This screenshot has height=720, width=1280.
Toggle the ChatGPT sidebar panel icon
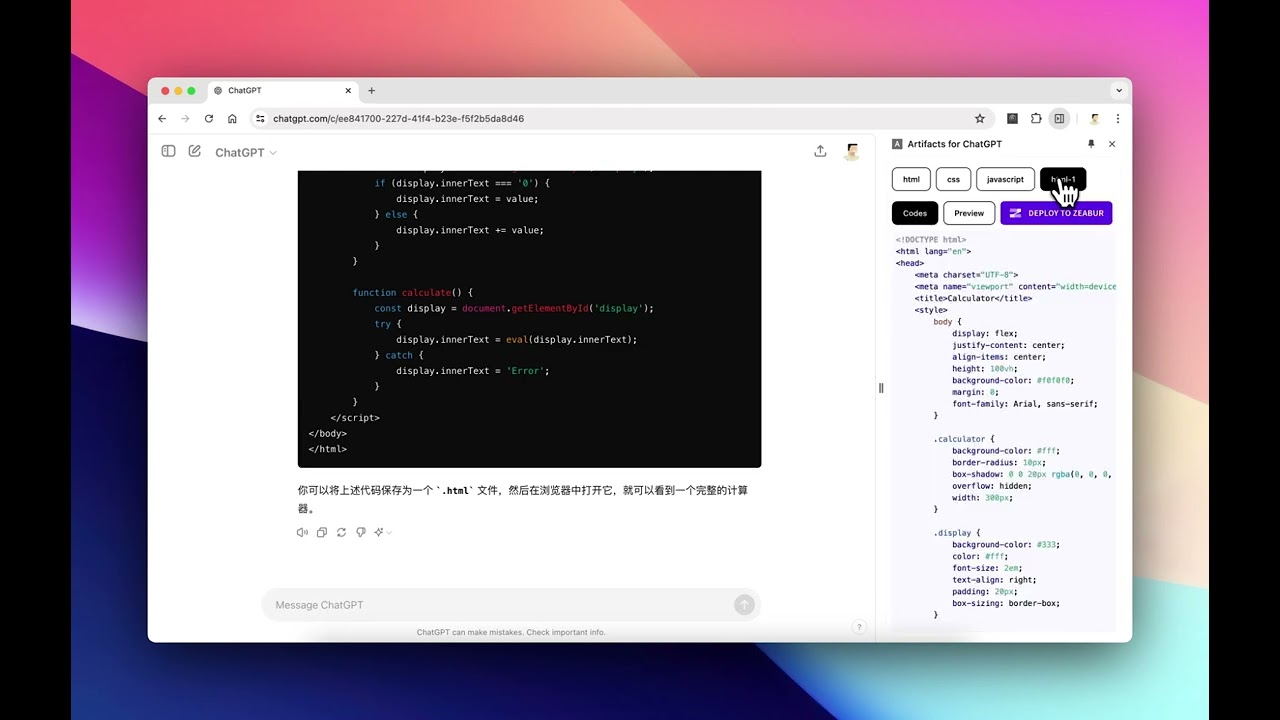[x=168, y=151]
